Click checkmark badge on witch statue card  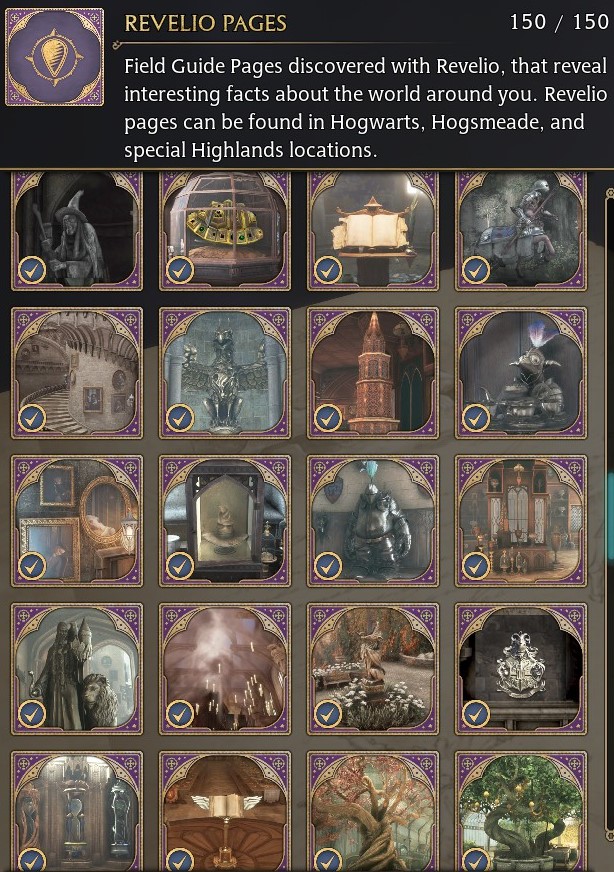(32, 270)
